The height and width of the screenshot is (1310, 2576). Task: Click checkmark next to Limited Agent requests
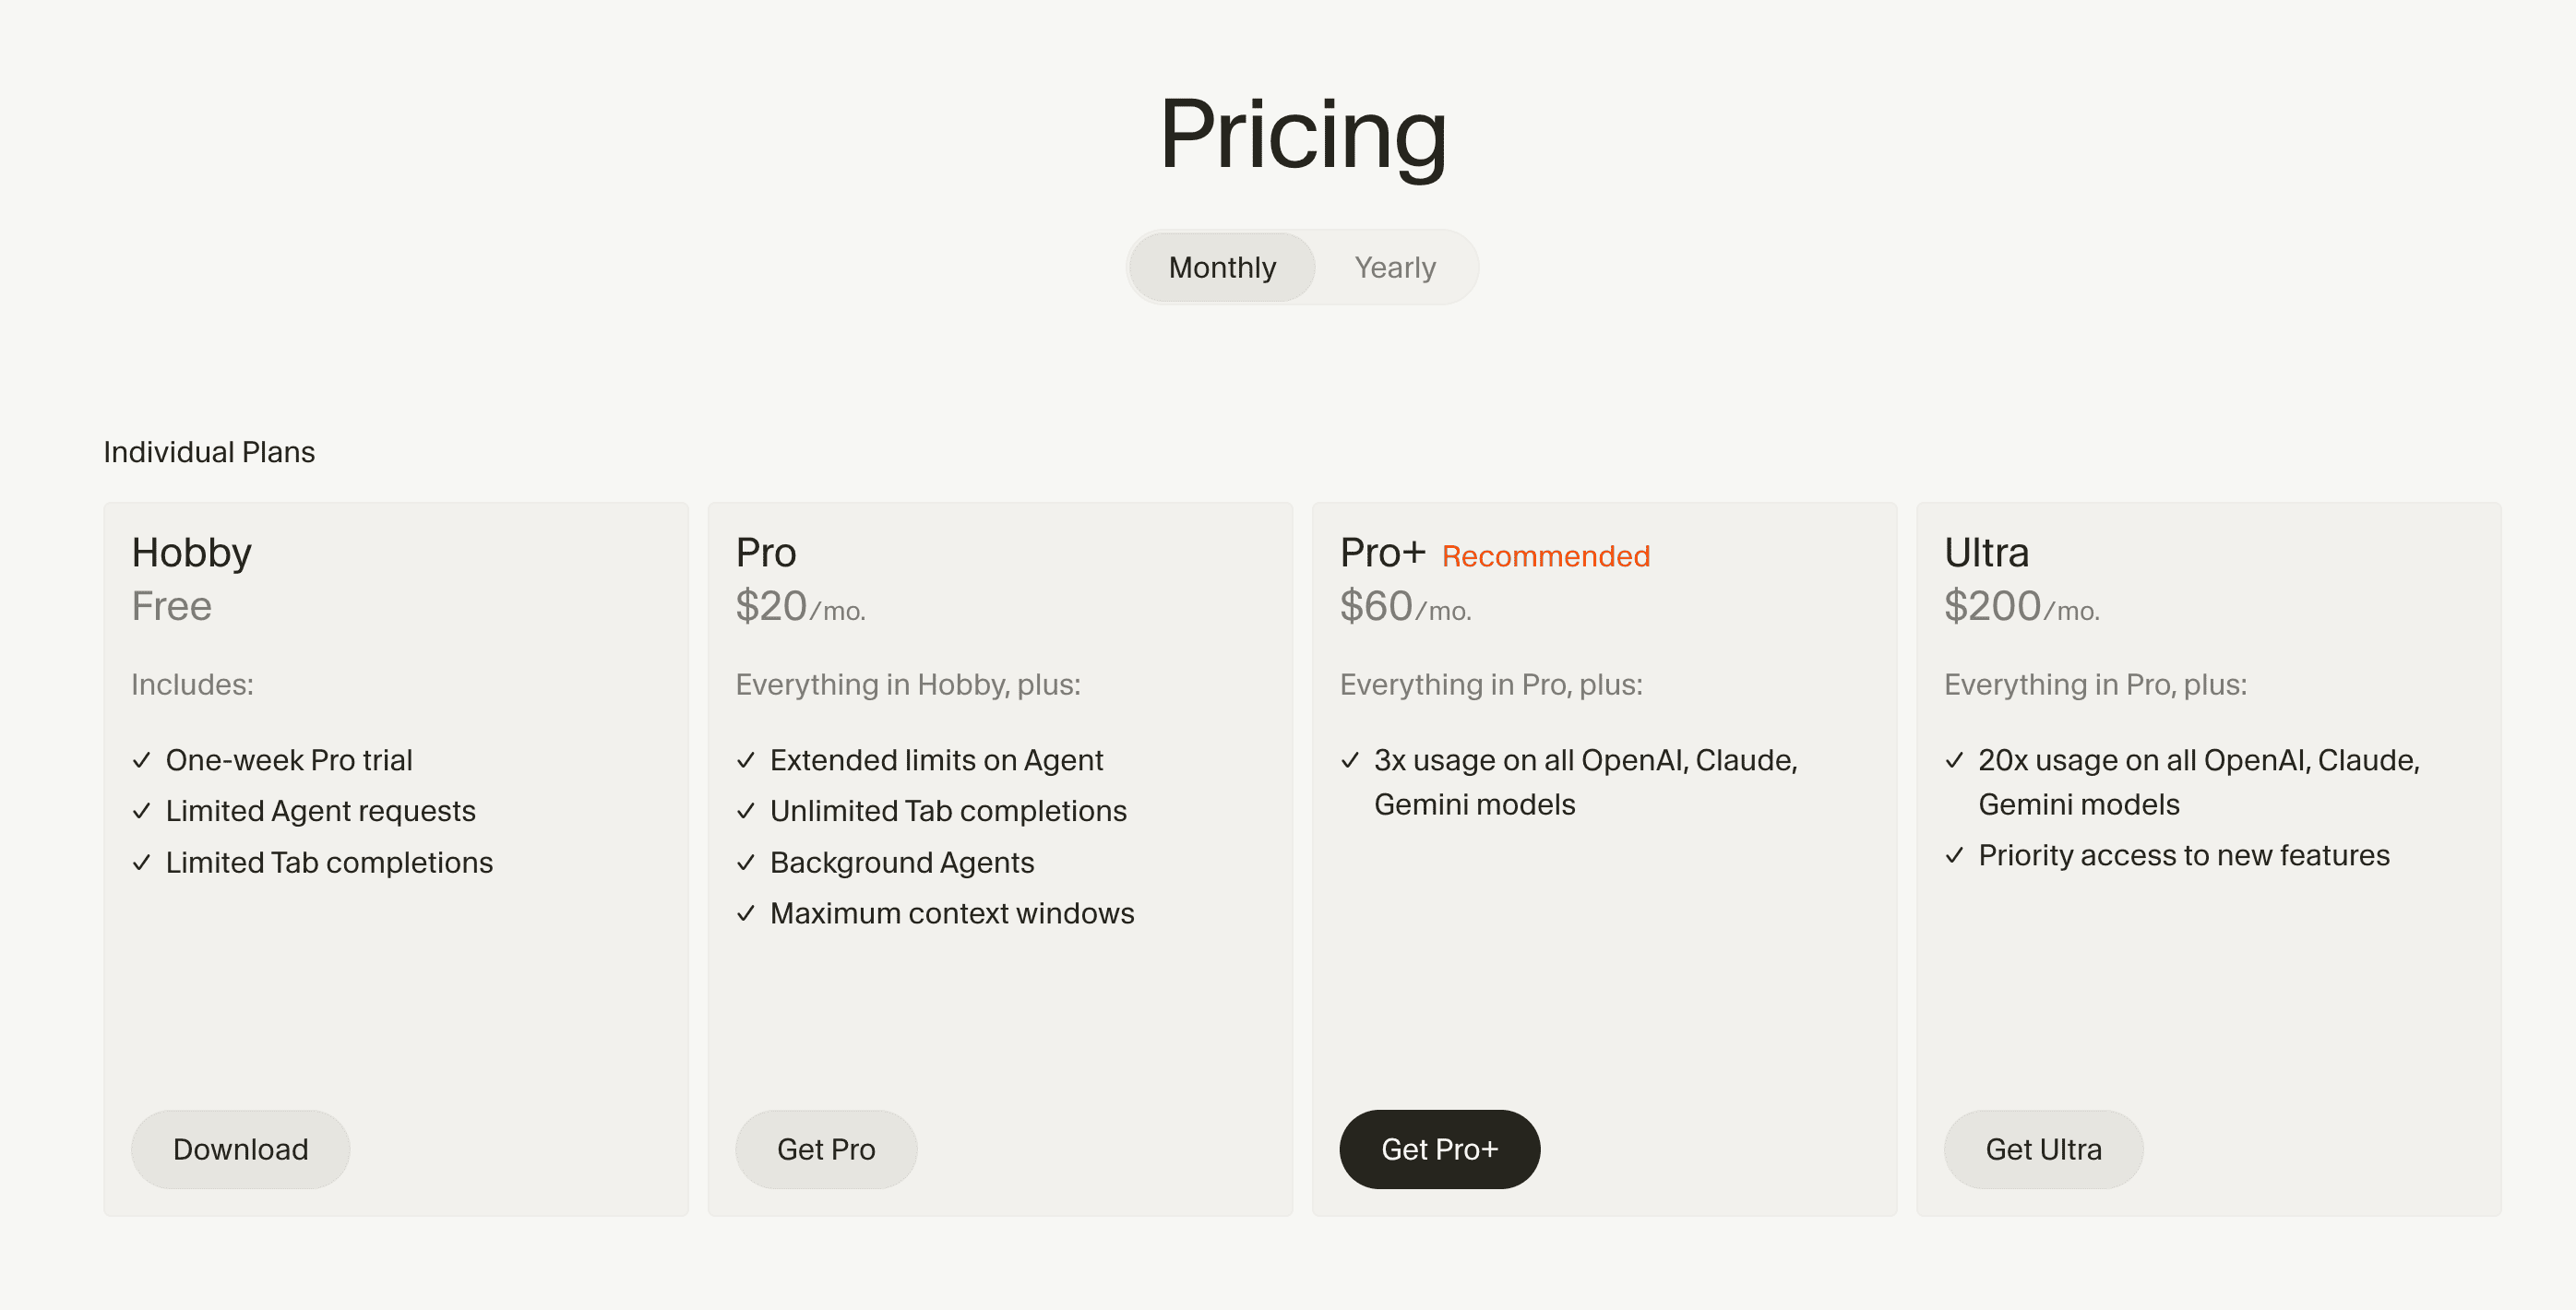[142, 811]
